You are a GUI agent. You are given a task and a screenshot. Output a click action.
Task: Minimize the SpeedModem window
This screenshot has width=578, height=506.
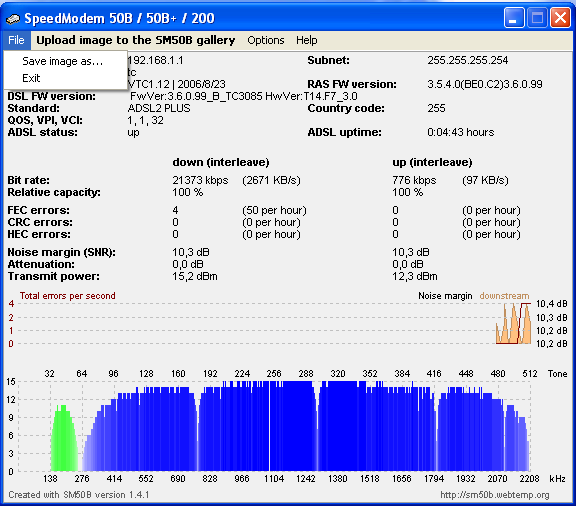coord(514,18)
